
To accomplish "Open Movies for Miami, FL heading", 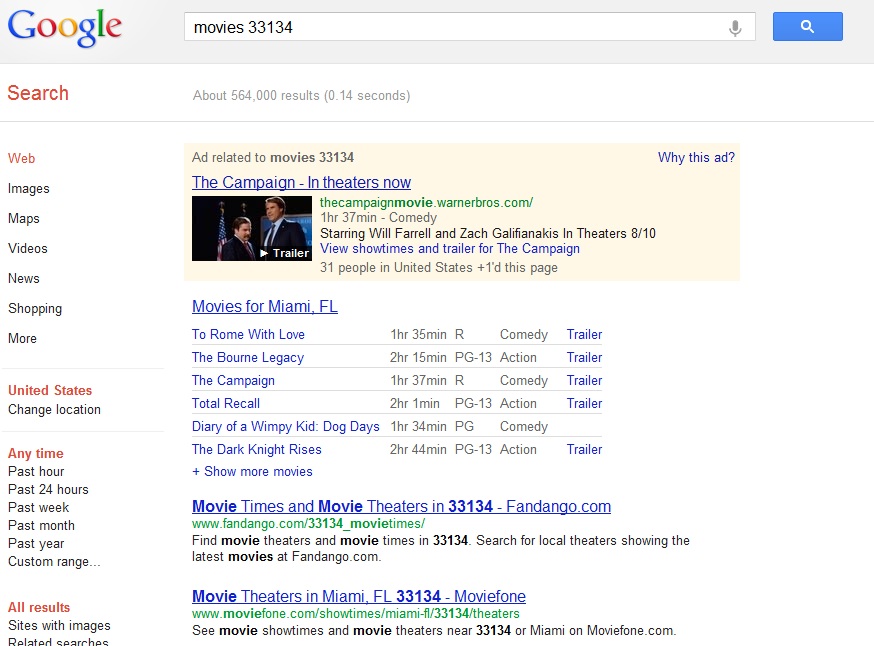I will 265,307.
